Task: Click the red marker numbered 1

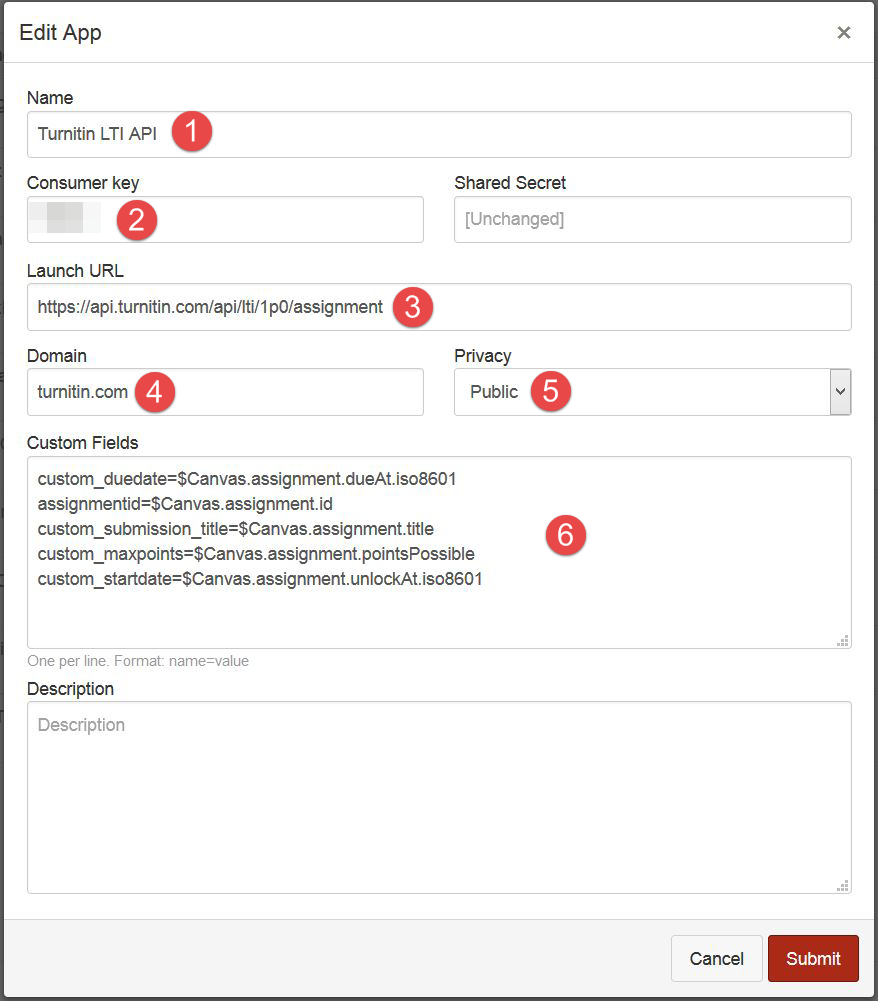Action: pyautogui.click(x=192, y=132)
